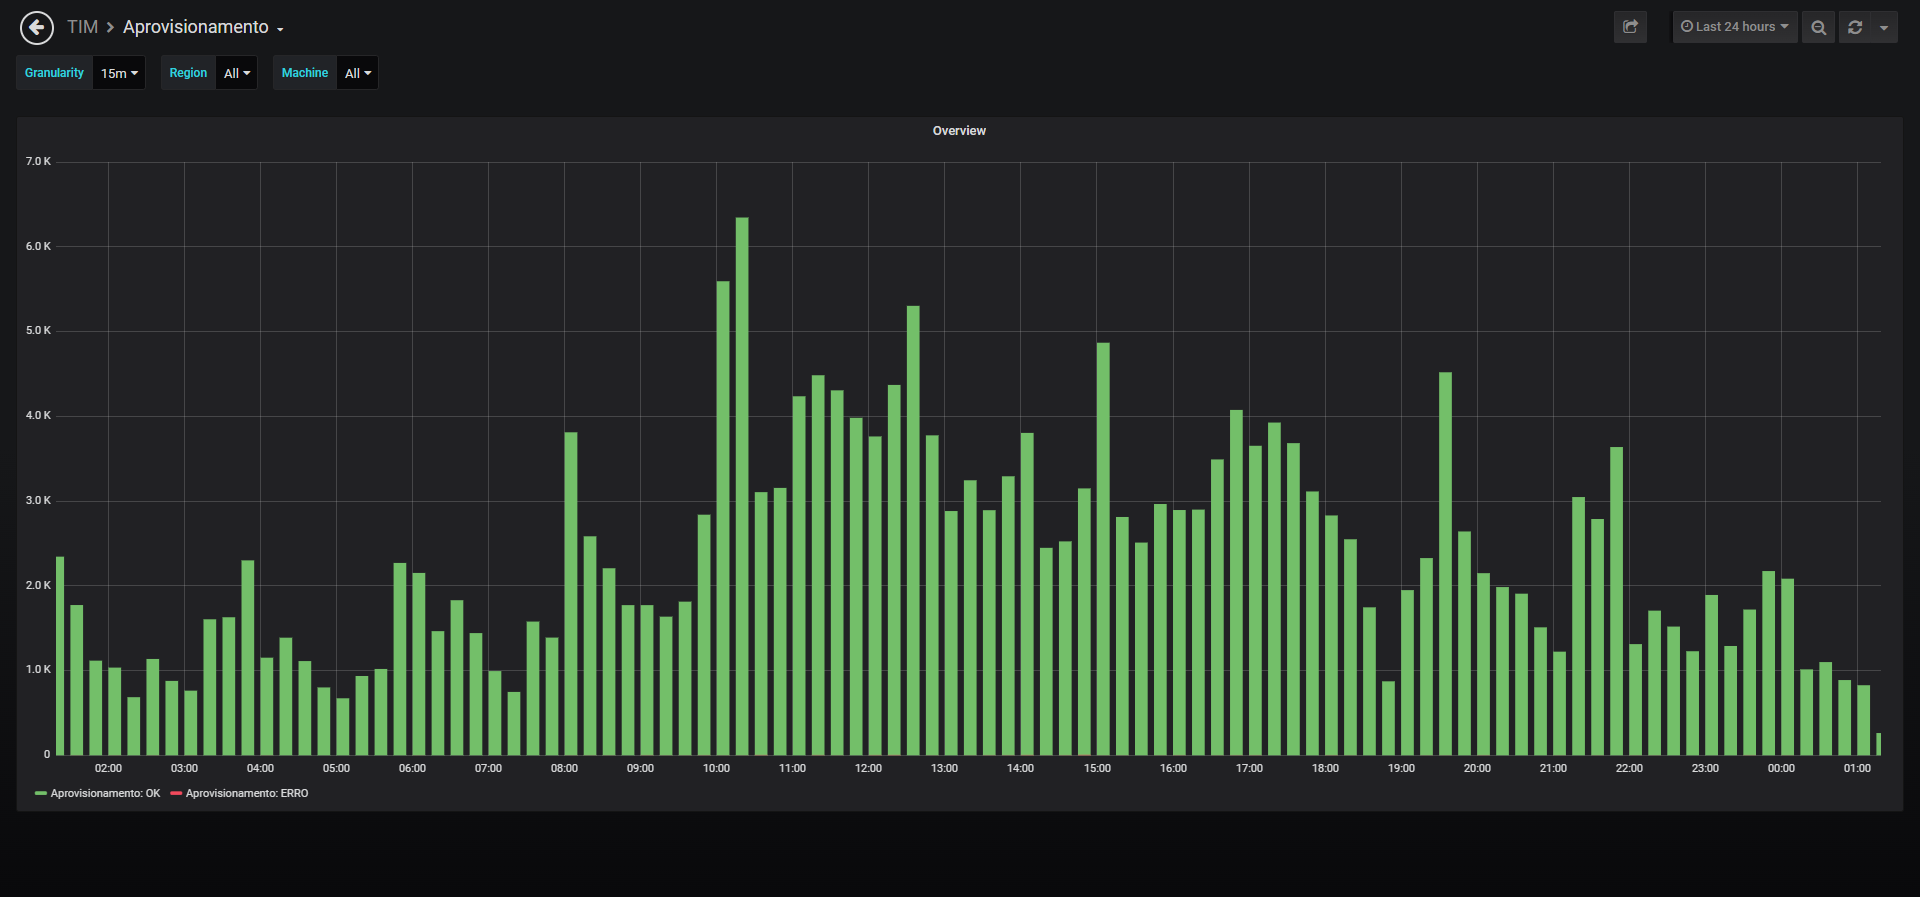Click the 00:00 x-axis time label
Screen dimensions: 1920x897
tap(1781, 768)
